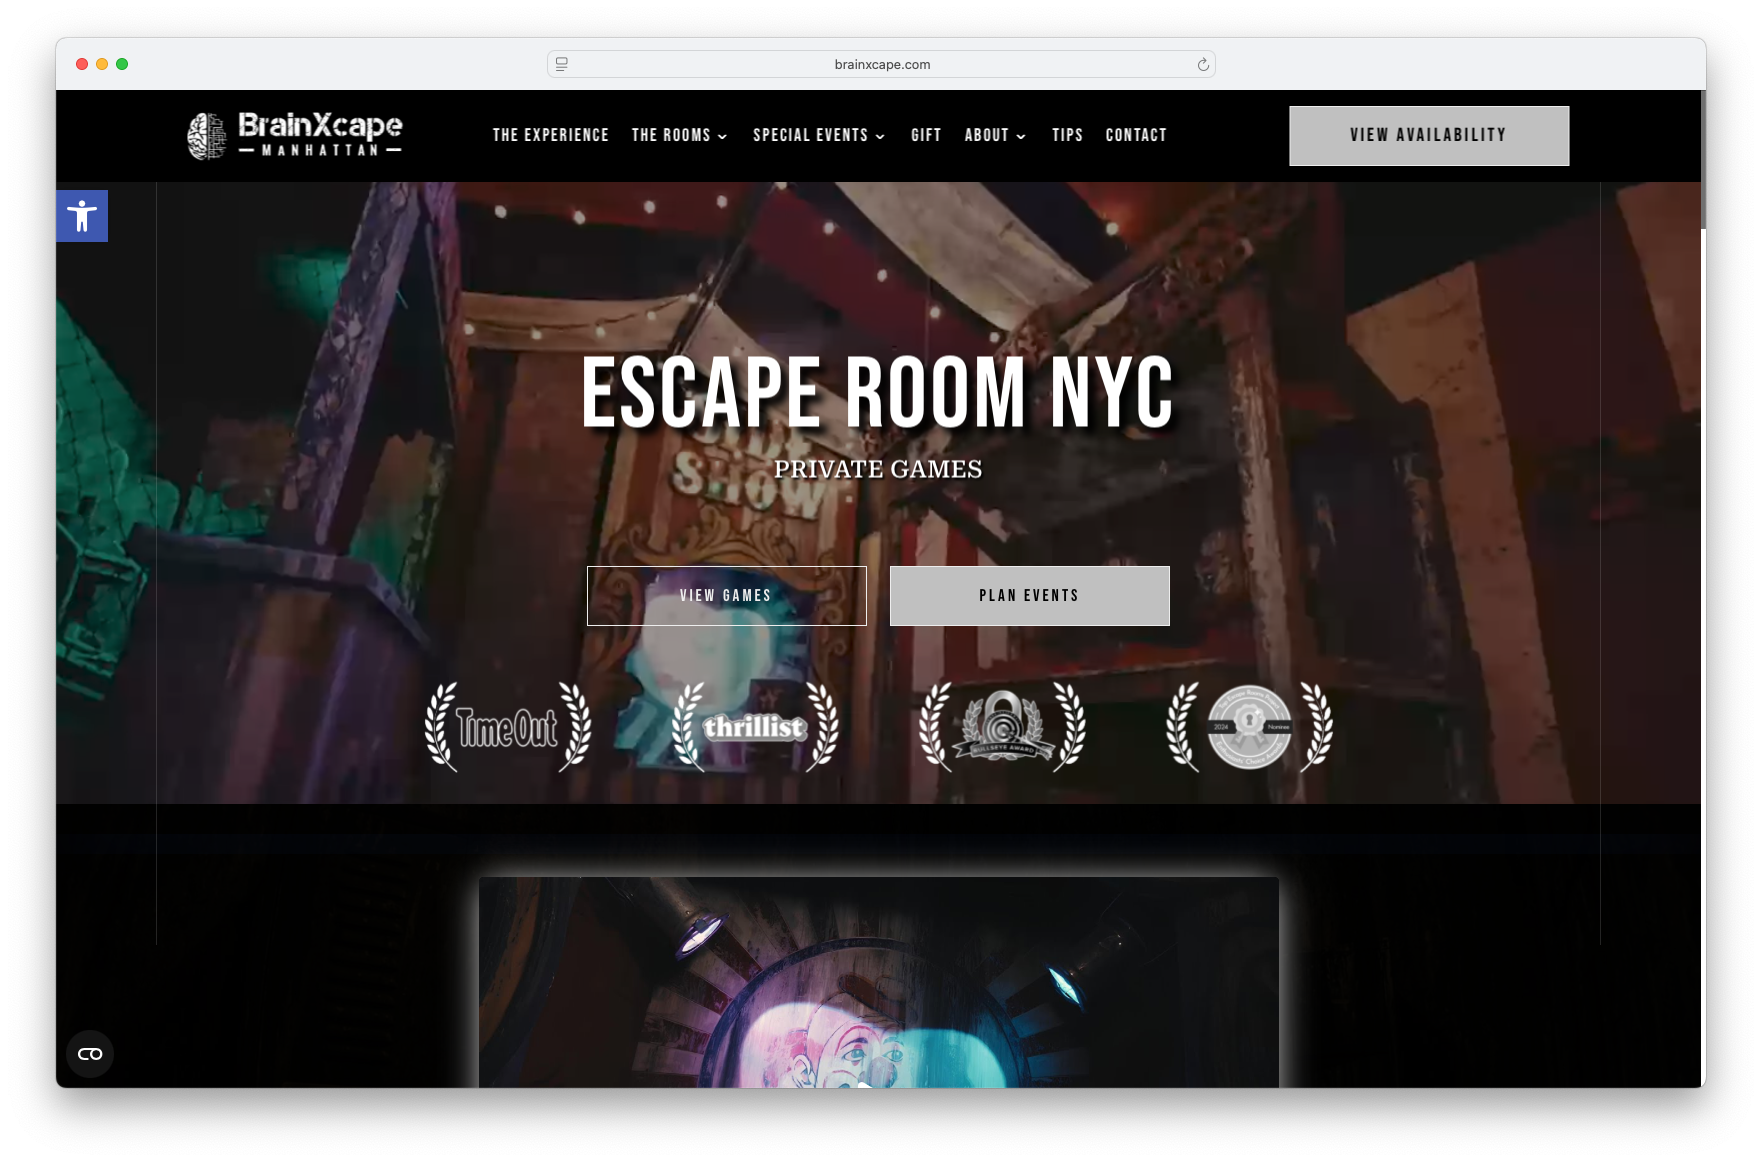
Task: Go to The Experience page
Action: pos(550,136)
